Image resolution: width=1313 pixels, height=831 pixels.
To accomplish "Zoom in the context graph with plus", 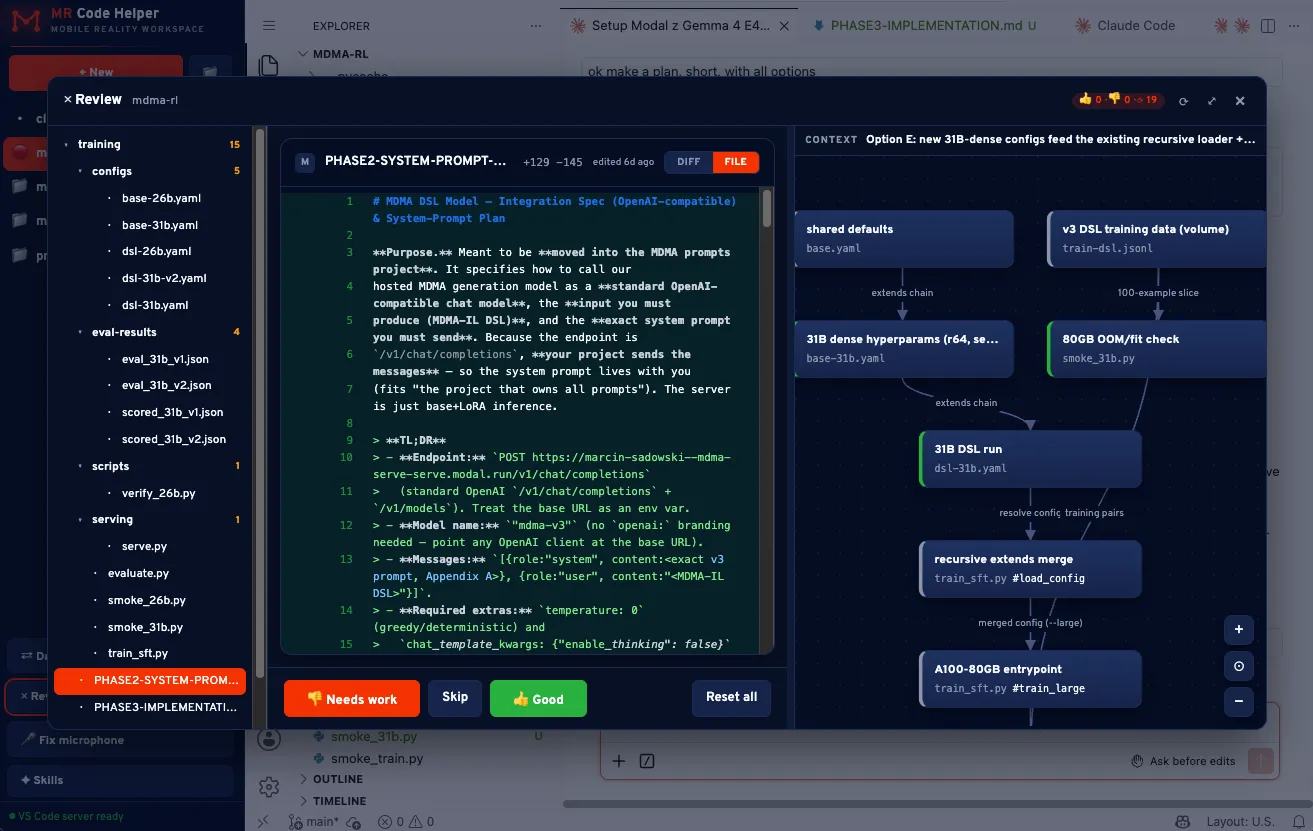I will point(1238,630).
